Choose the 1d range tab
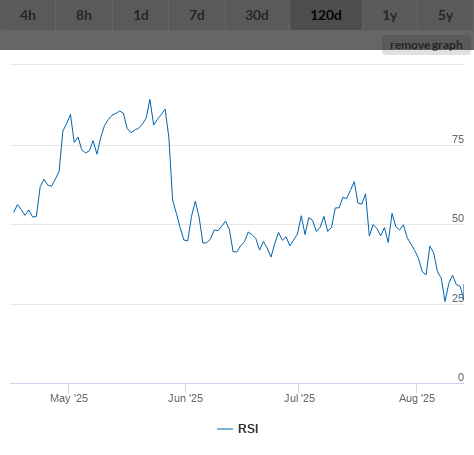The width and height of the screenshot is (474, 455). 141,15
